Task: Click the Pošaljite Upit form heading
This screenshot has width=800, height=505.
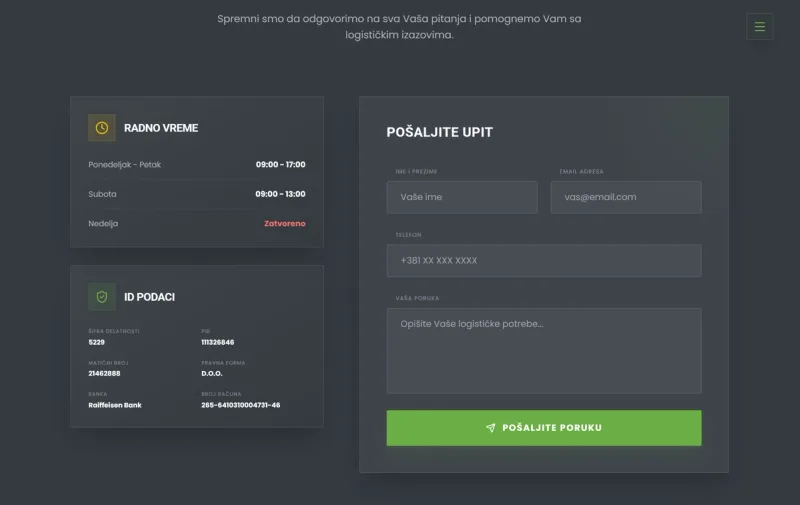Action: click(x=440, y=132)
